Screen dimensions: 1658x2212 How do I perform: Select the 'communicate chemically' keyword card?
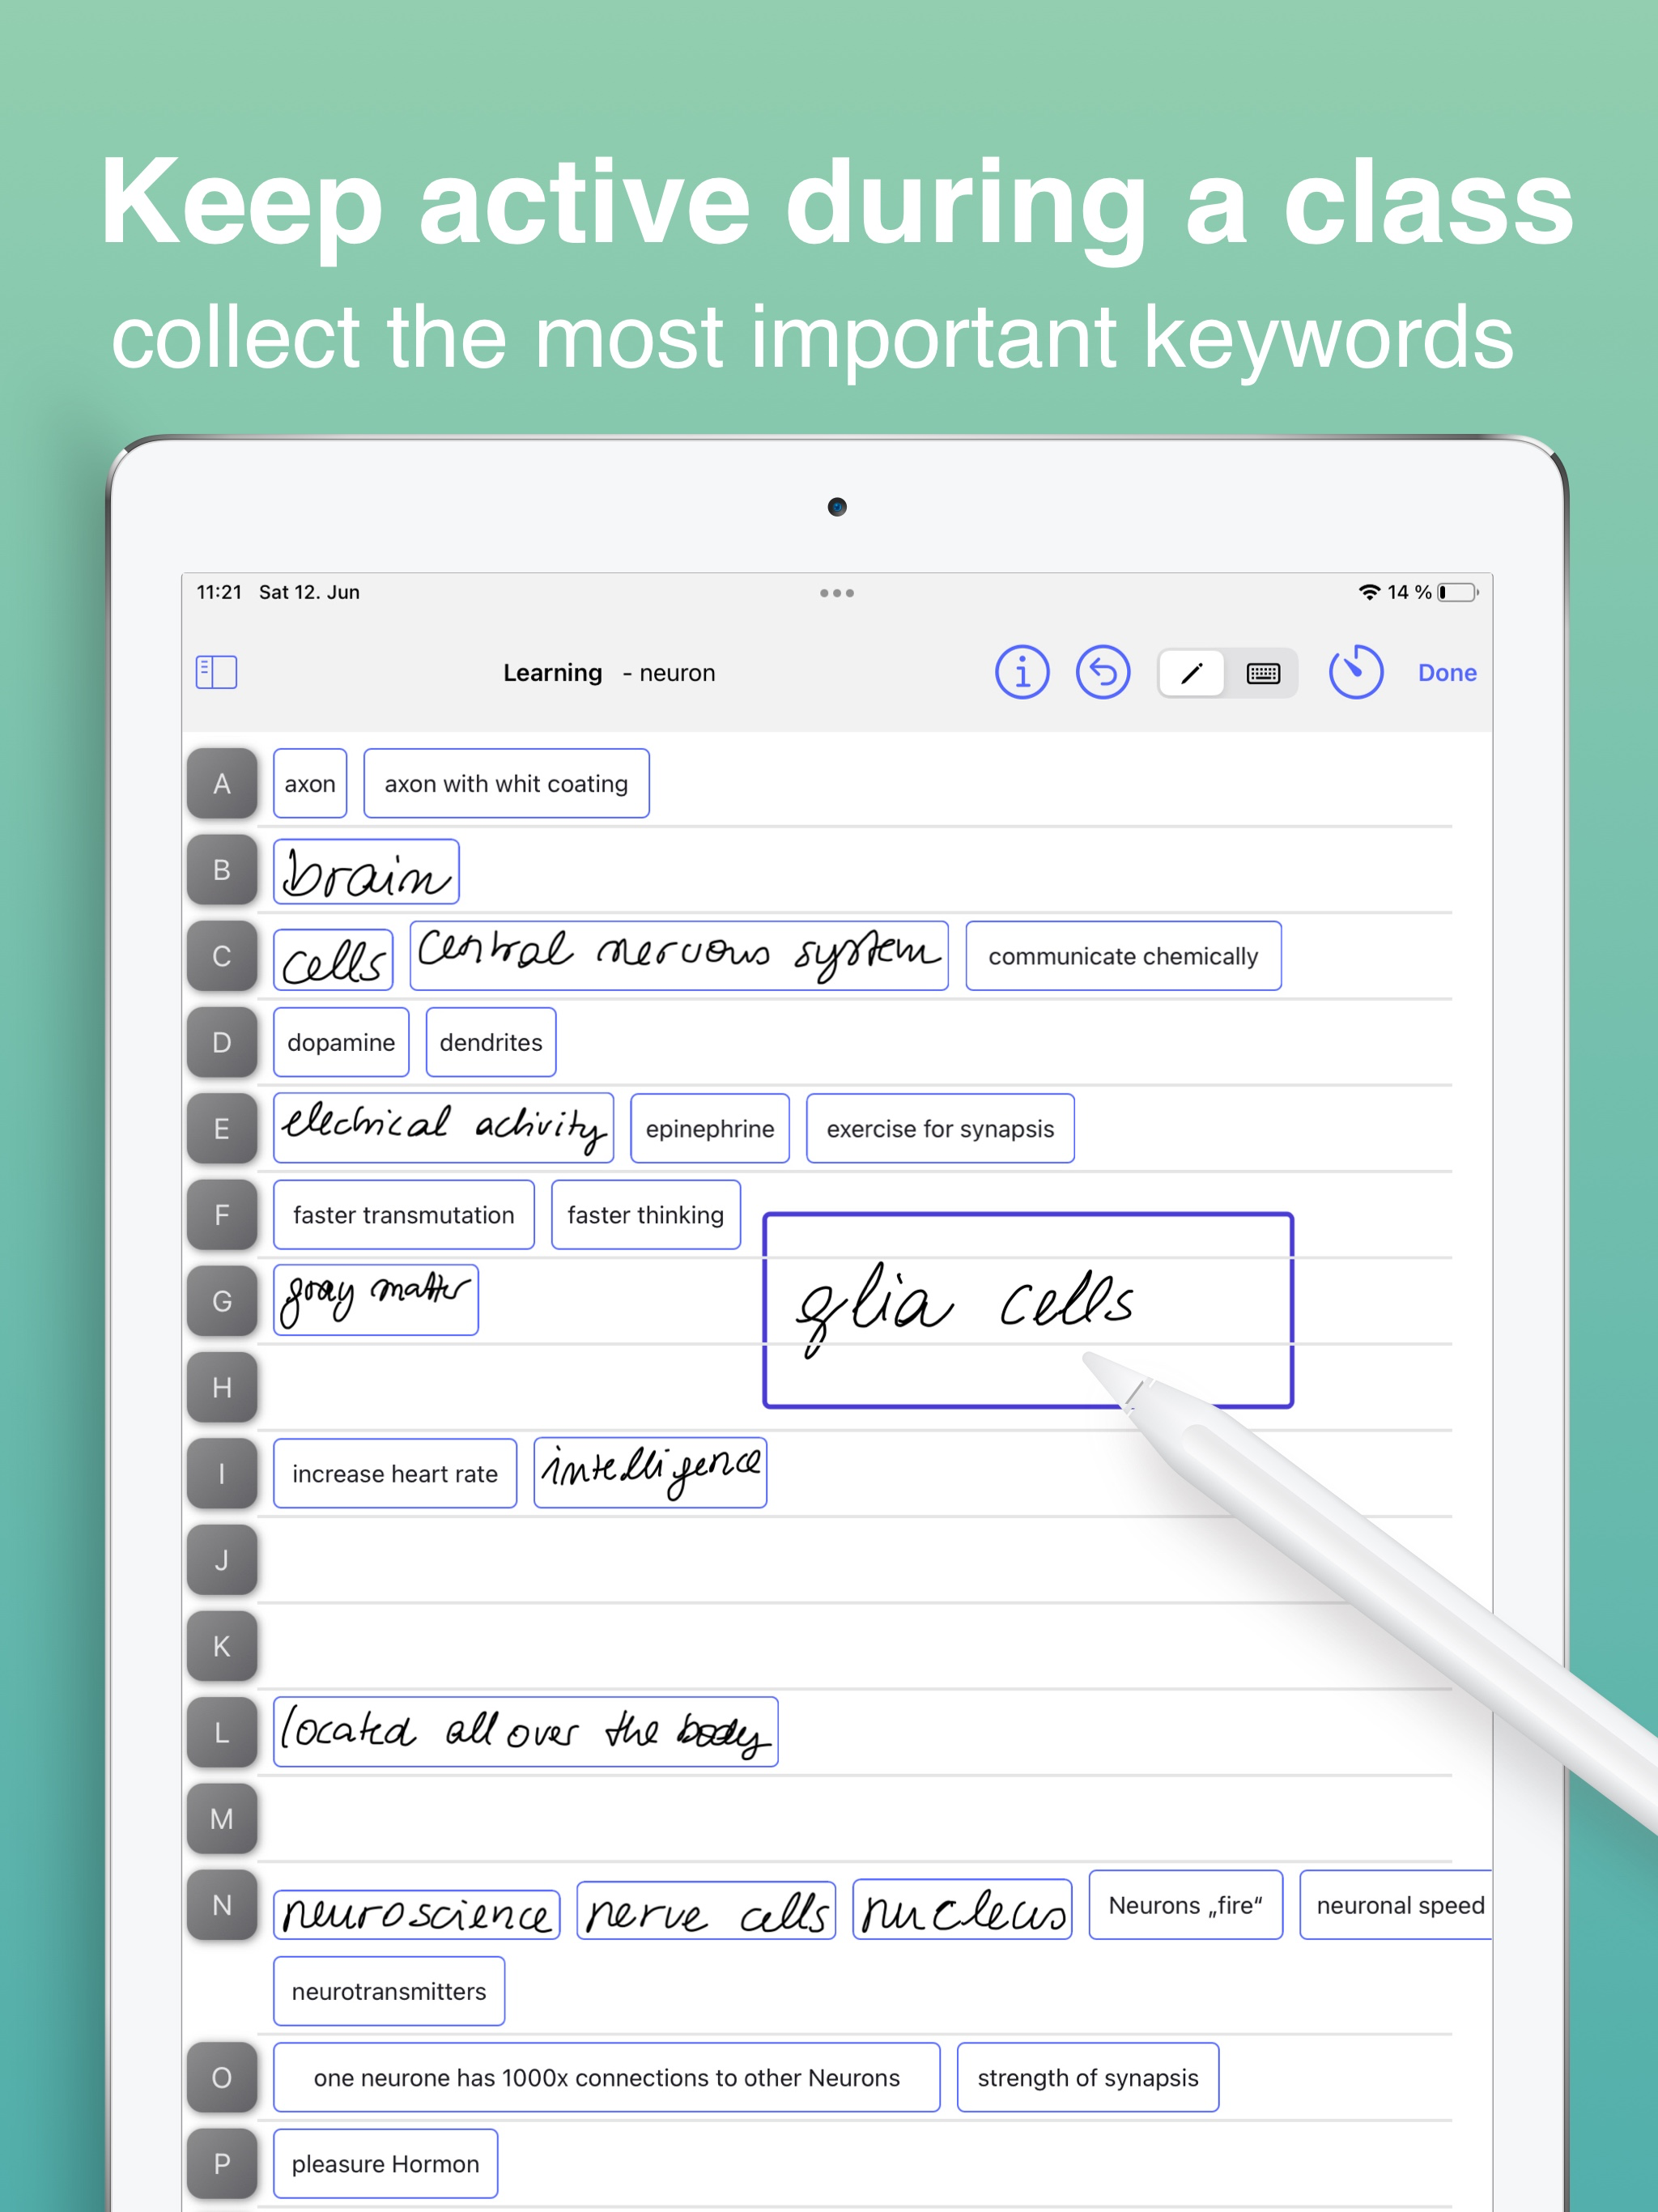click(x=1123, y=957)
